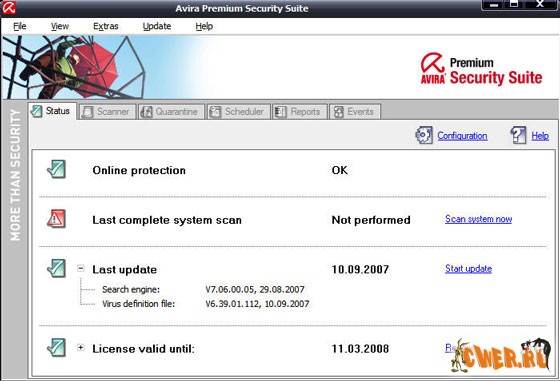Click the Virus definition file V6.39.01.112 value
The image size is (560, 381).
[x=258, y=304]
